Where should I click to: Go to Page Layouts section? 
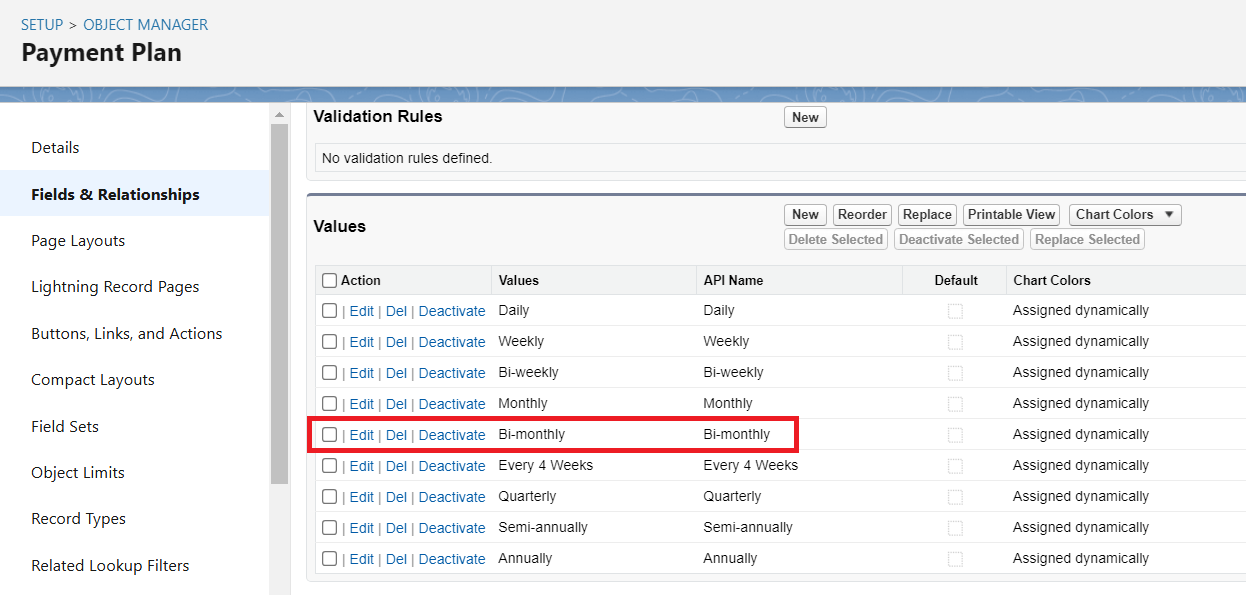point(78,241)
